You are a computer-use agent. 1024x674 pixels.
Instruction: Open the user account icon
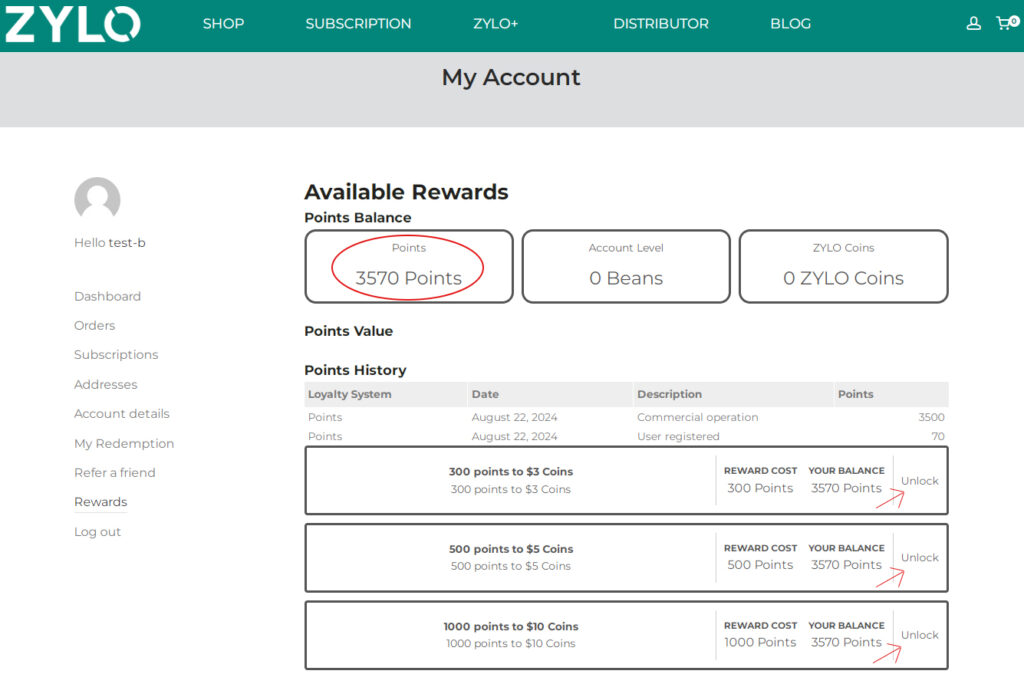973,24
